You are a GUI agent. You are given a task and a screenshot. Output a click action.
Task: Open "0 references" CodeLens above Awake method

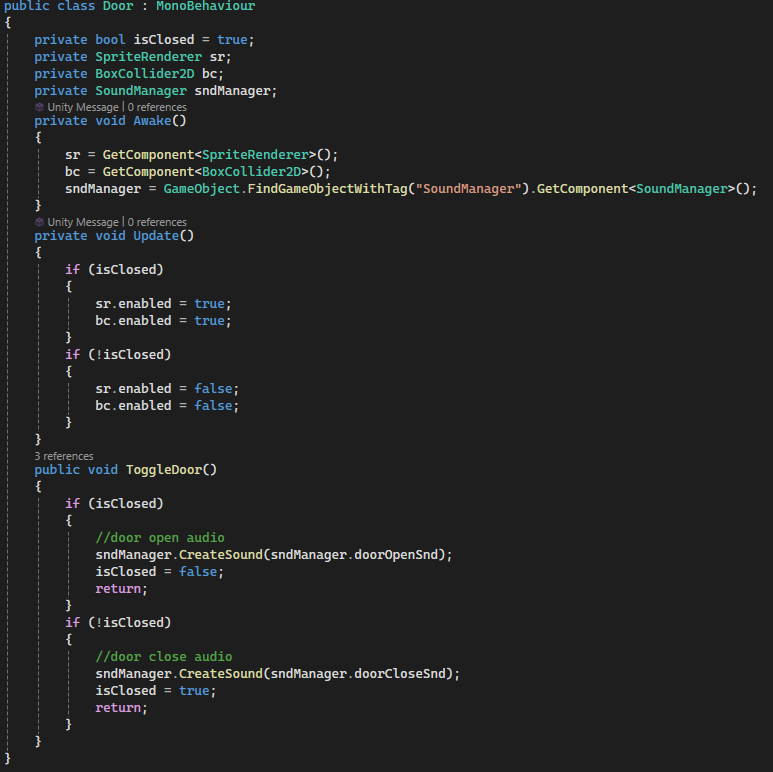click(x=157, y=107)
